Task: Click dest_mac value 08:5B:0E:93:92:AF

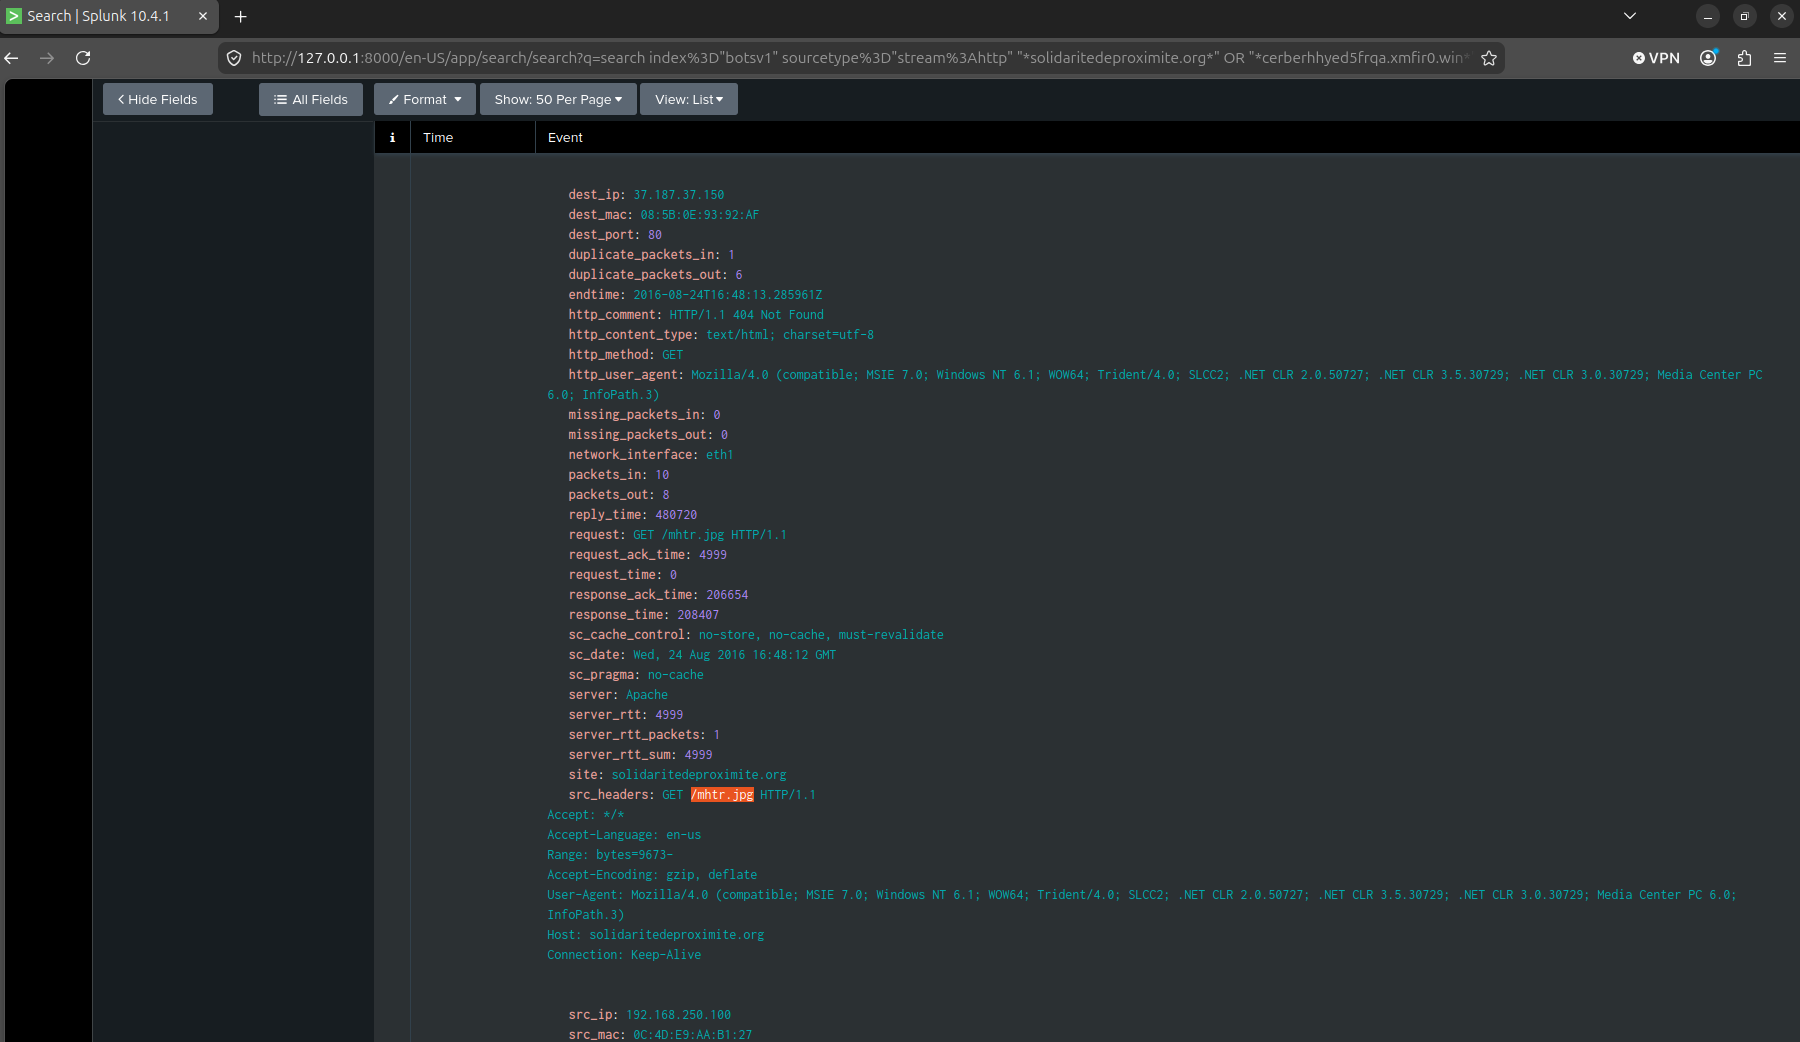Action: tap(699, 215)
